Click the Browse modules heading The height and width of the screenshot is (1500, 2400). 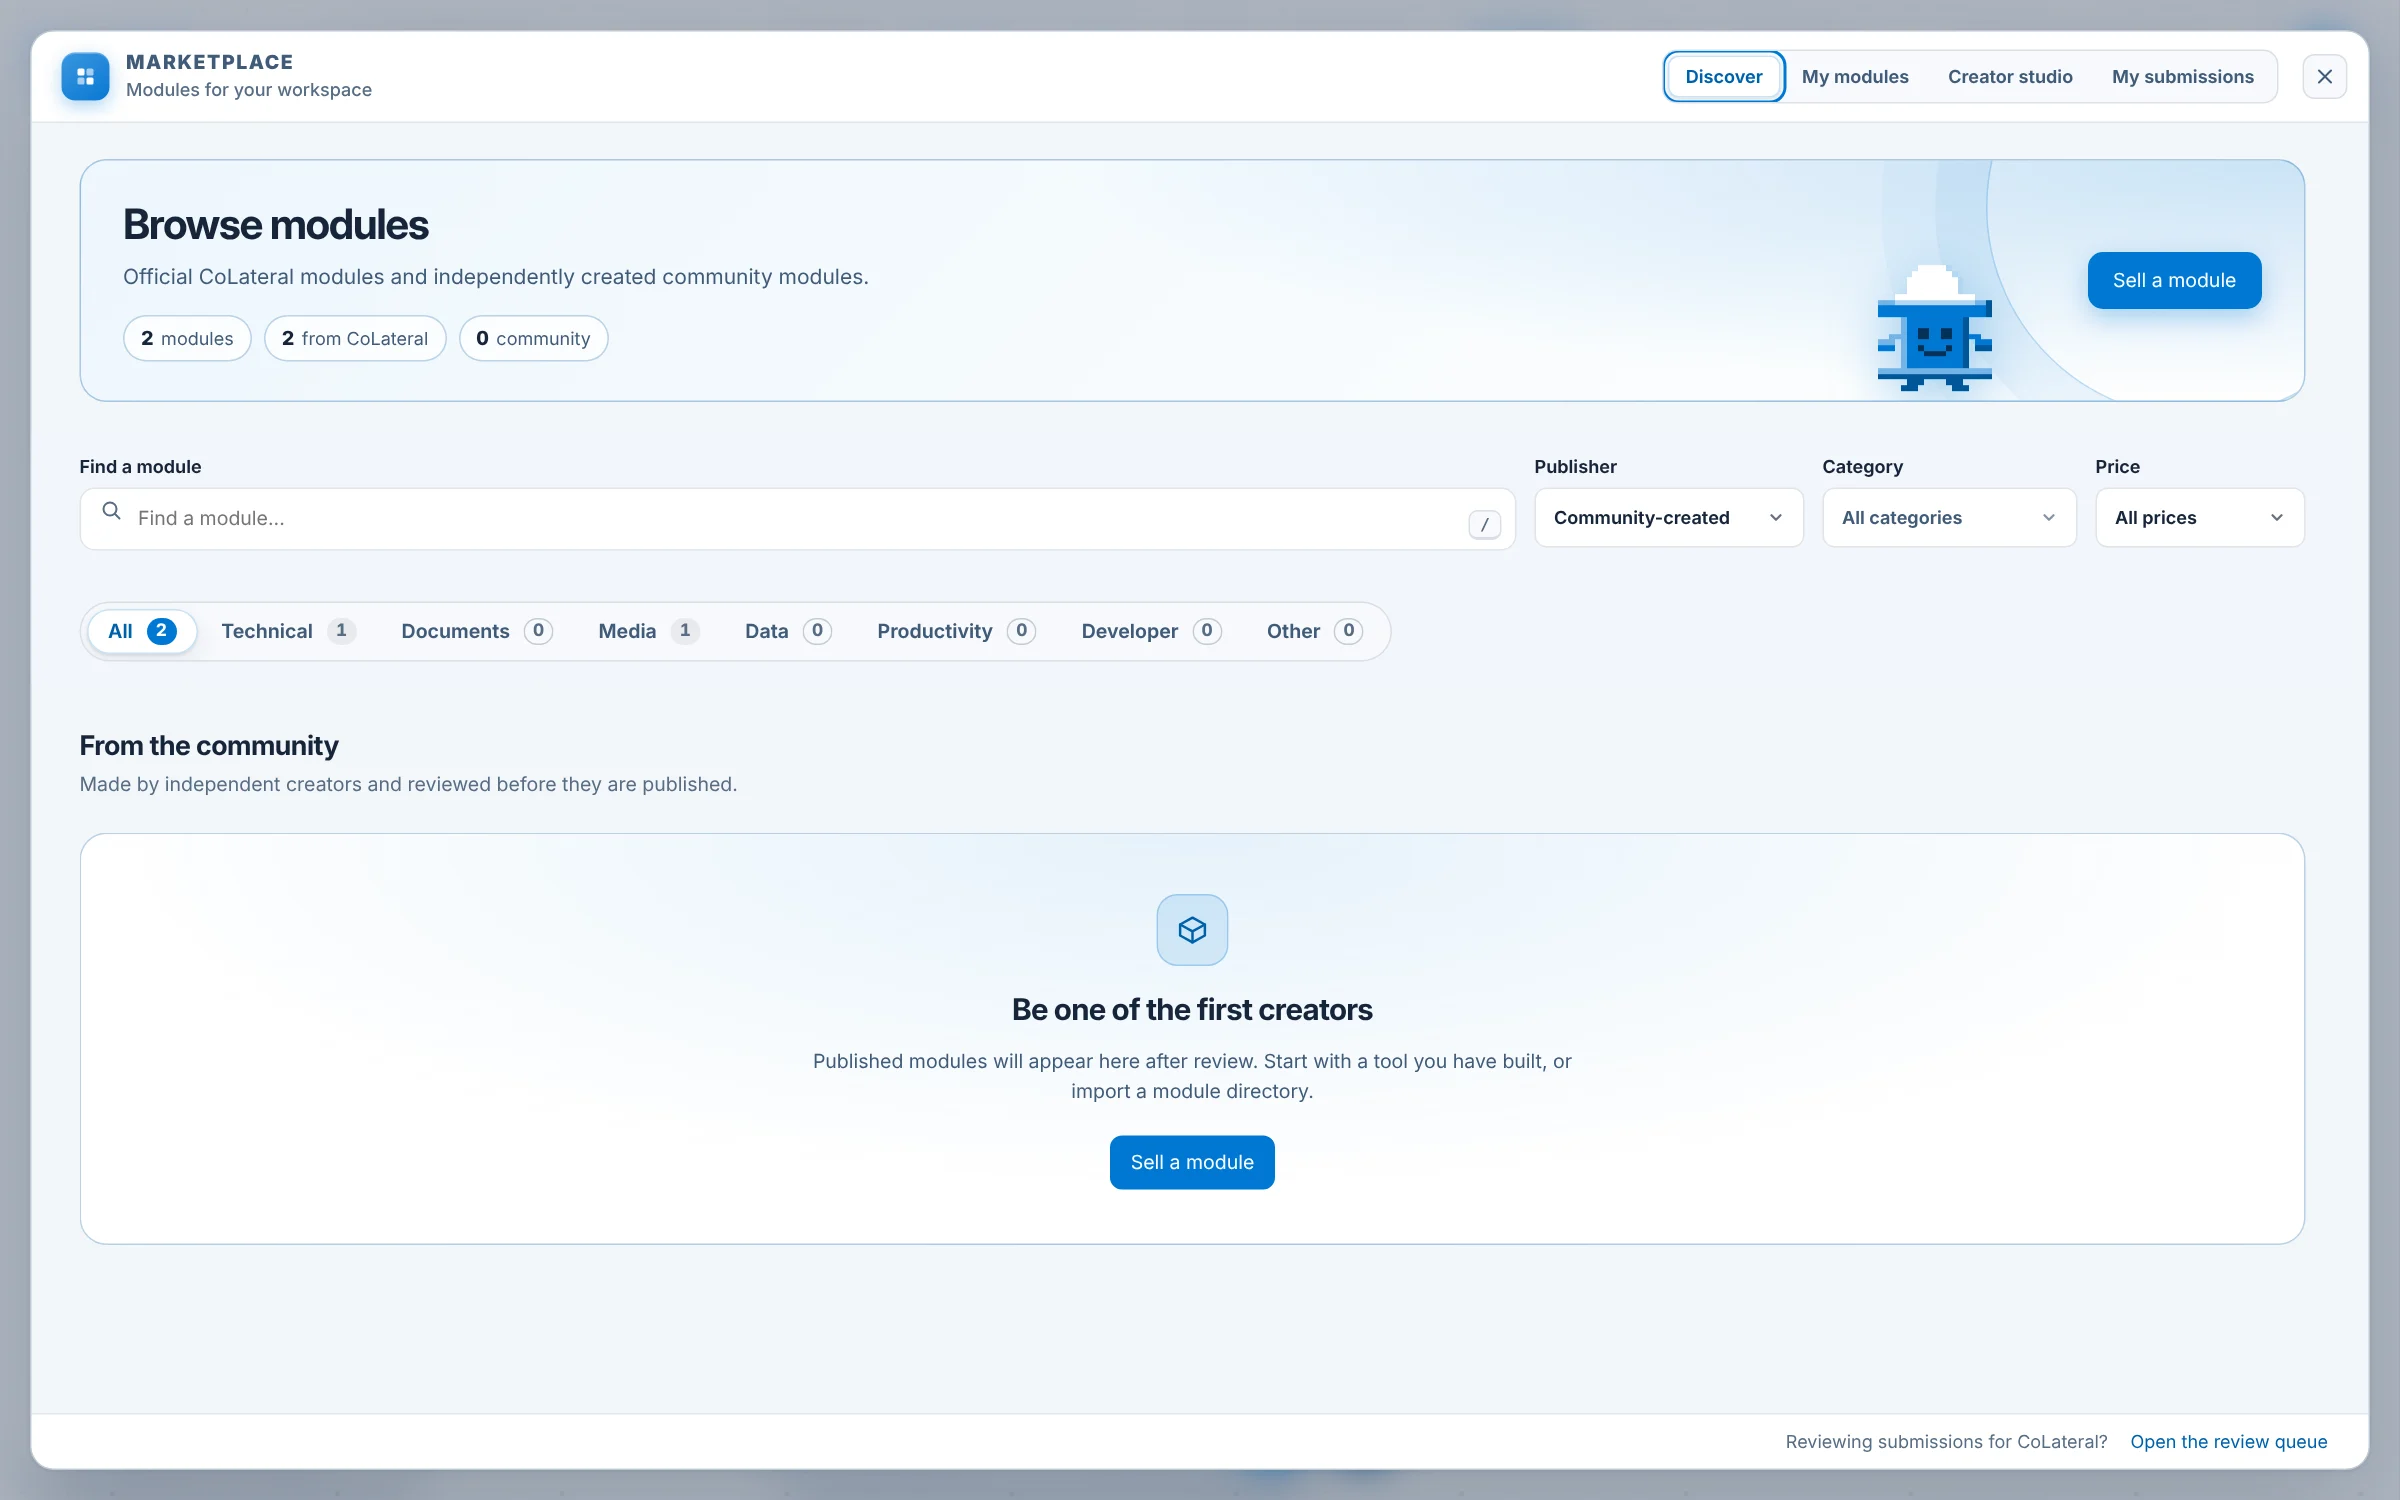tap(276, 225)
